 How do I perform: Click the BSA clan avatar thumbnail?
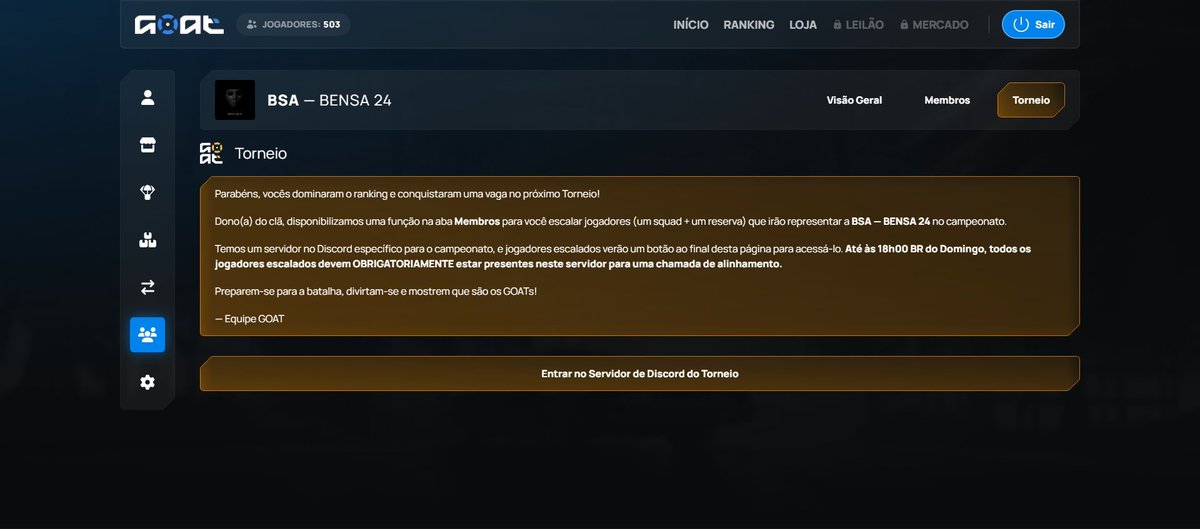235,100
